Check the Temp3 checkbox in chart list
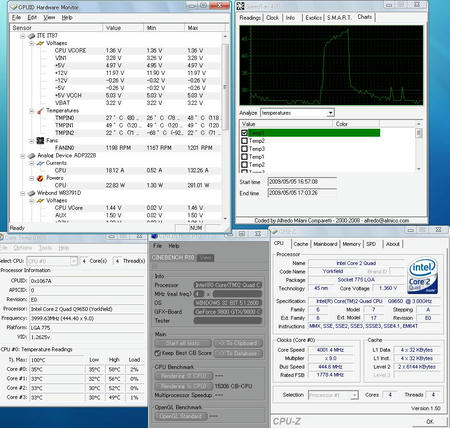The width and height of the screenshot is (450, 428). (244, 149)
